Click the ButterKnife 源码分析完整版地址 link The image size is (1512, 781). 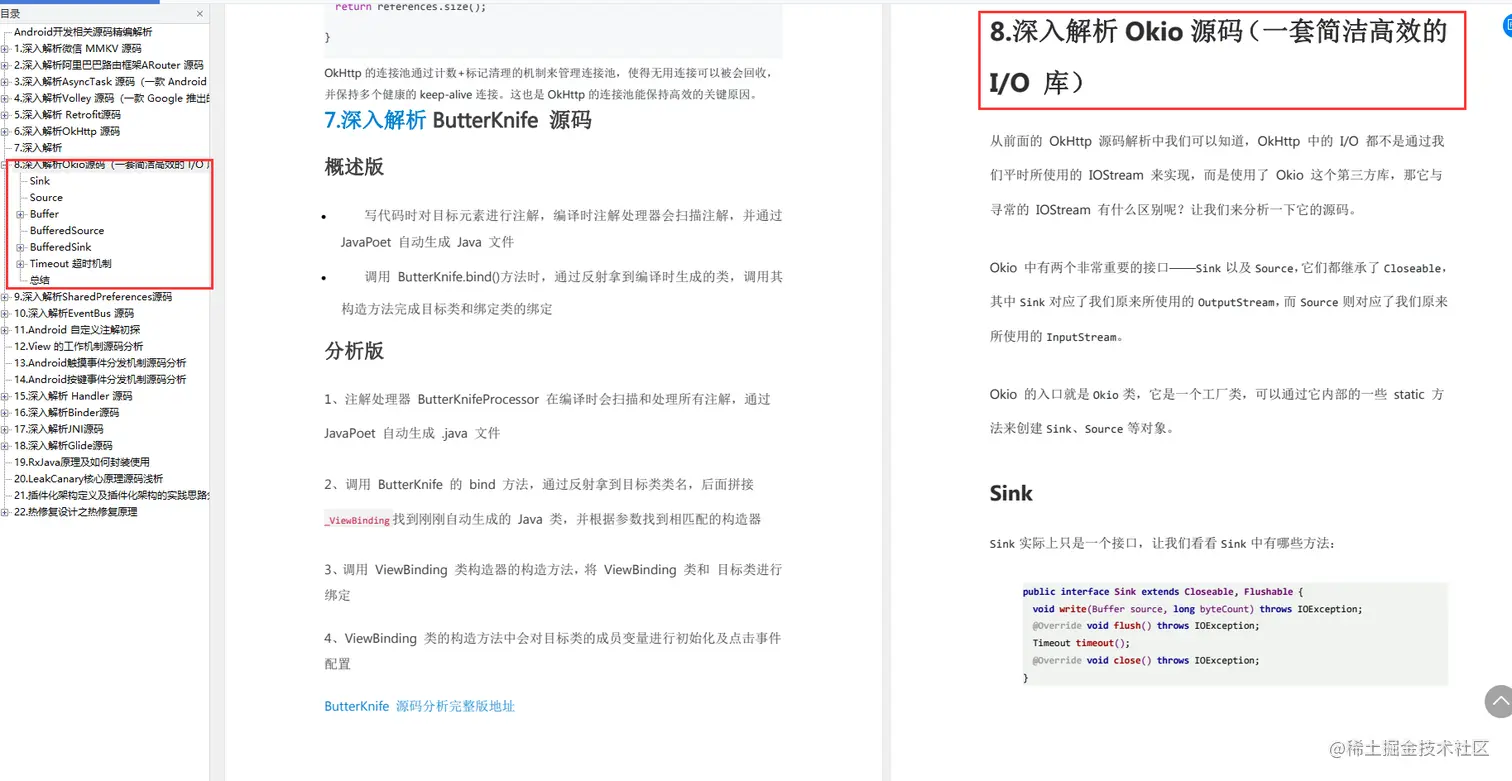coord(418,706)
